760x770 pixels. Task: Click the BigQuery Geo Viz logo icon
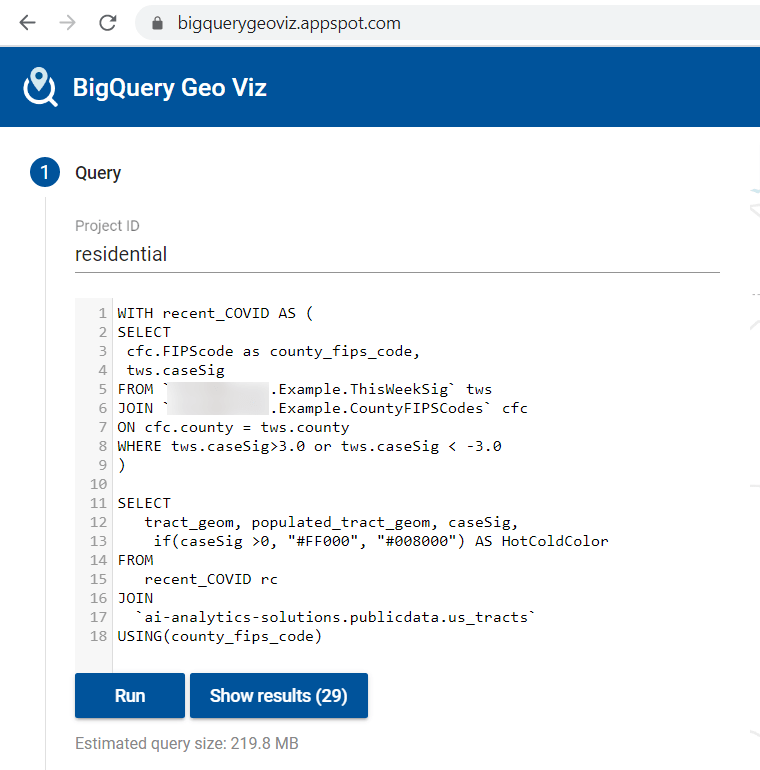40,87
